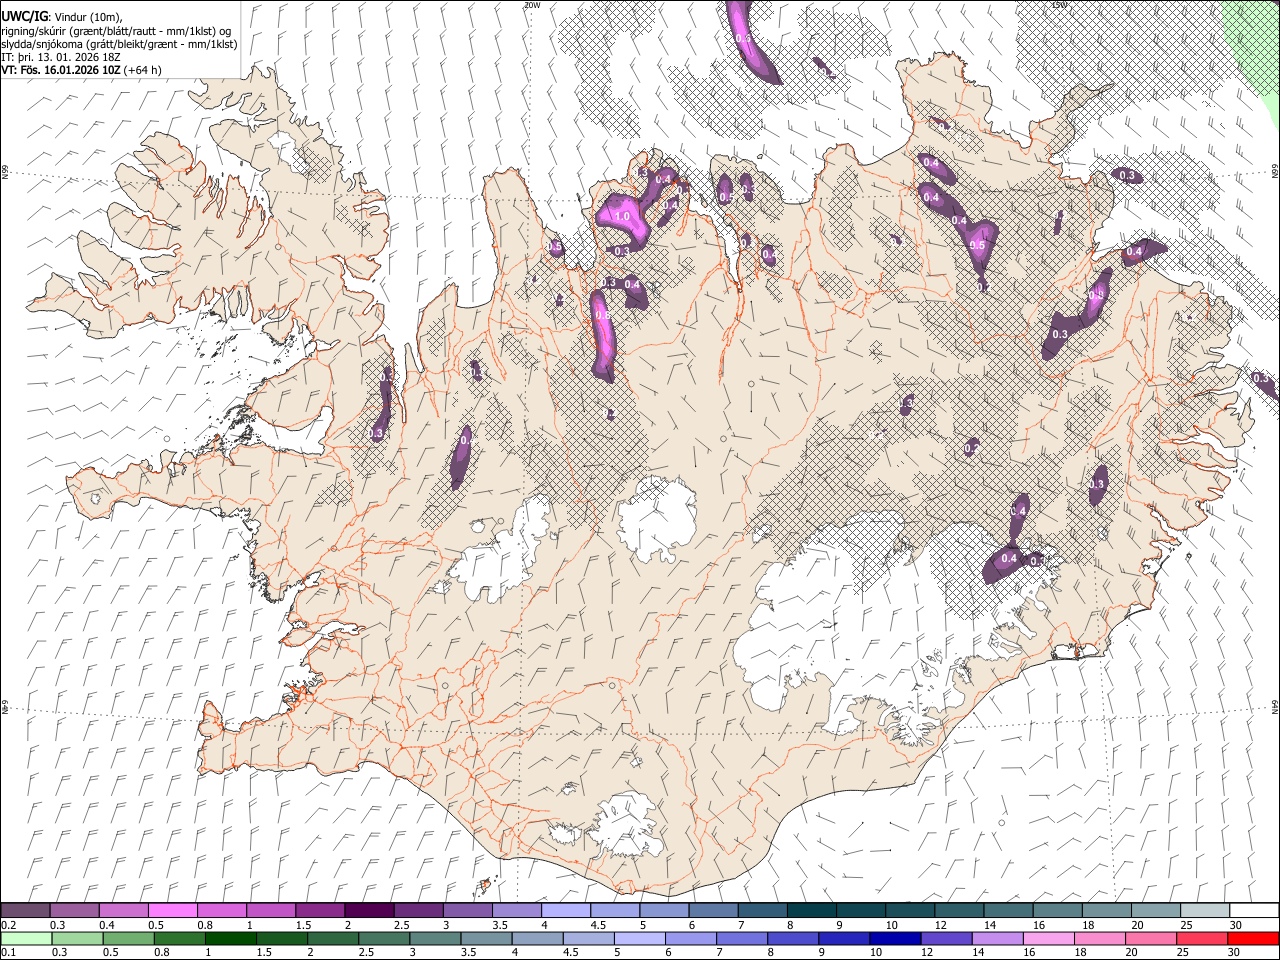Click the "VT: Fös. 16.01.2026 10Z" valid time
Screen dimensions: 1280x960
tap(61, 70)
